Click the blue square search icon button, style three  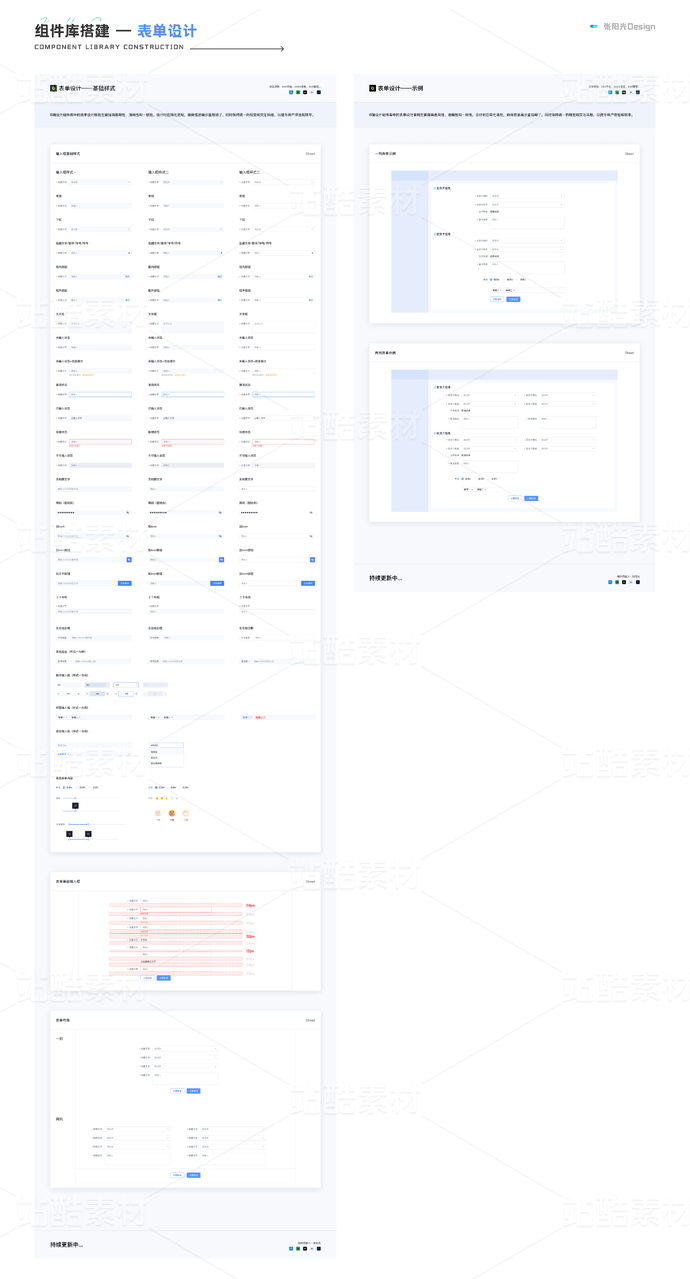(312, 560)
